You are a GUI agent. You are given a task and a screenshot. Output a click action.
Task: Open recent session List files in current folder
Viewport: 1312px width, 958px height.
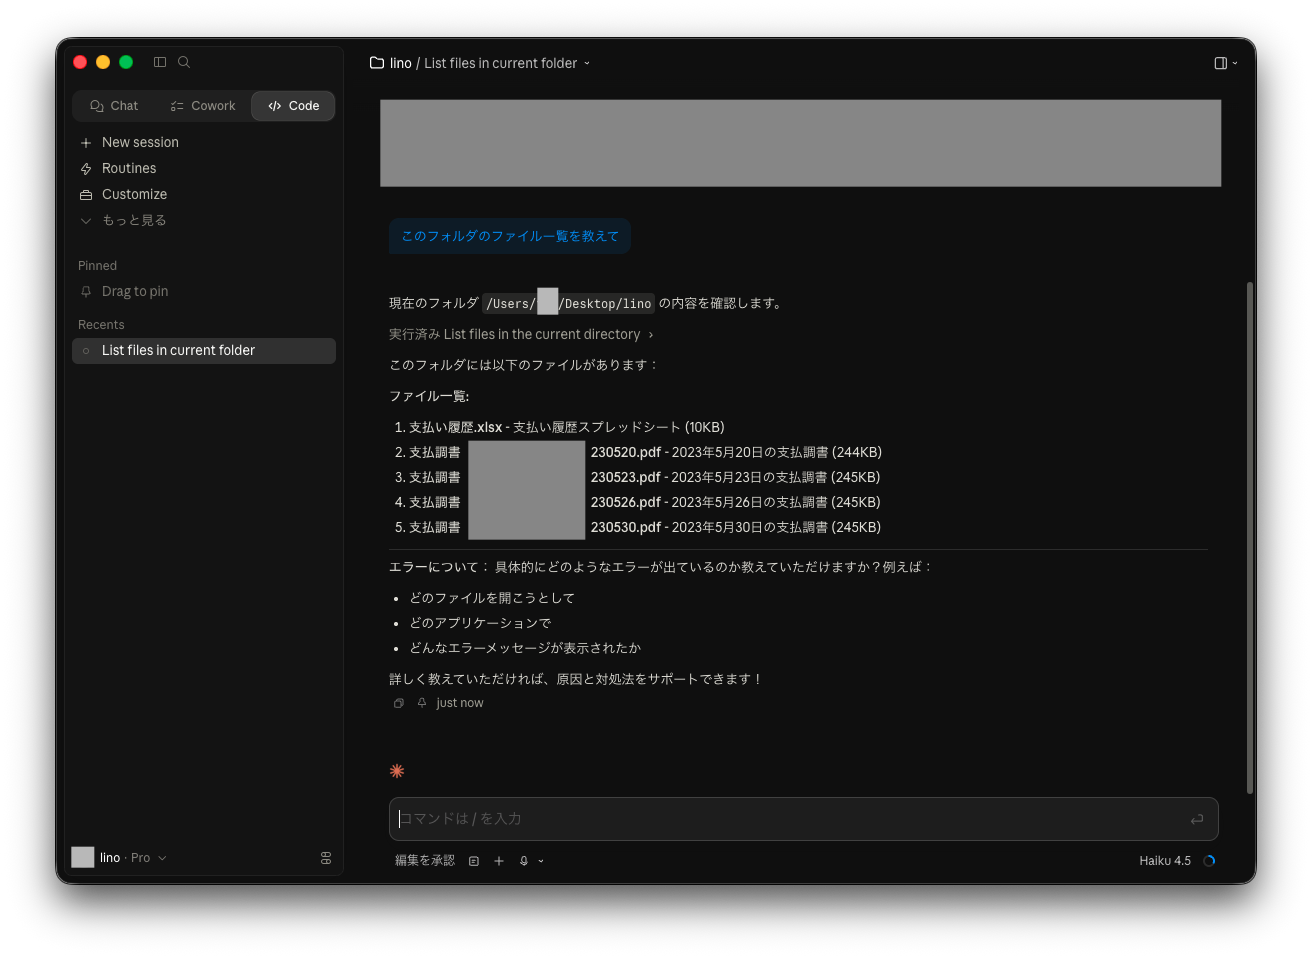(204, 351)
